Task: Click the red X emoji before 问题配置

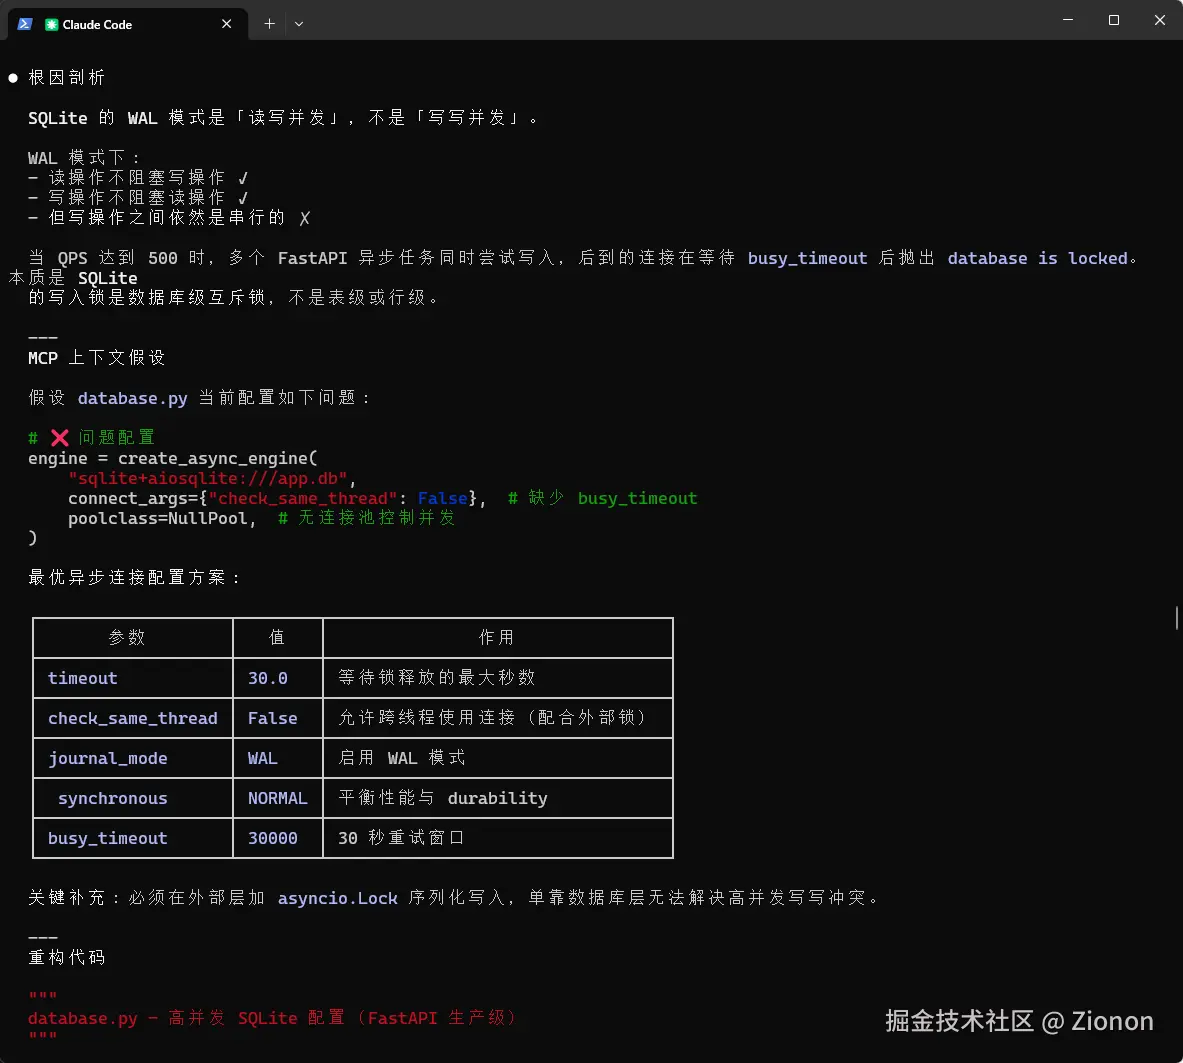Action: coord(60,438)
